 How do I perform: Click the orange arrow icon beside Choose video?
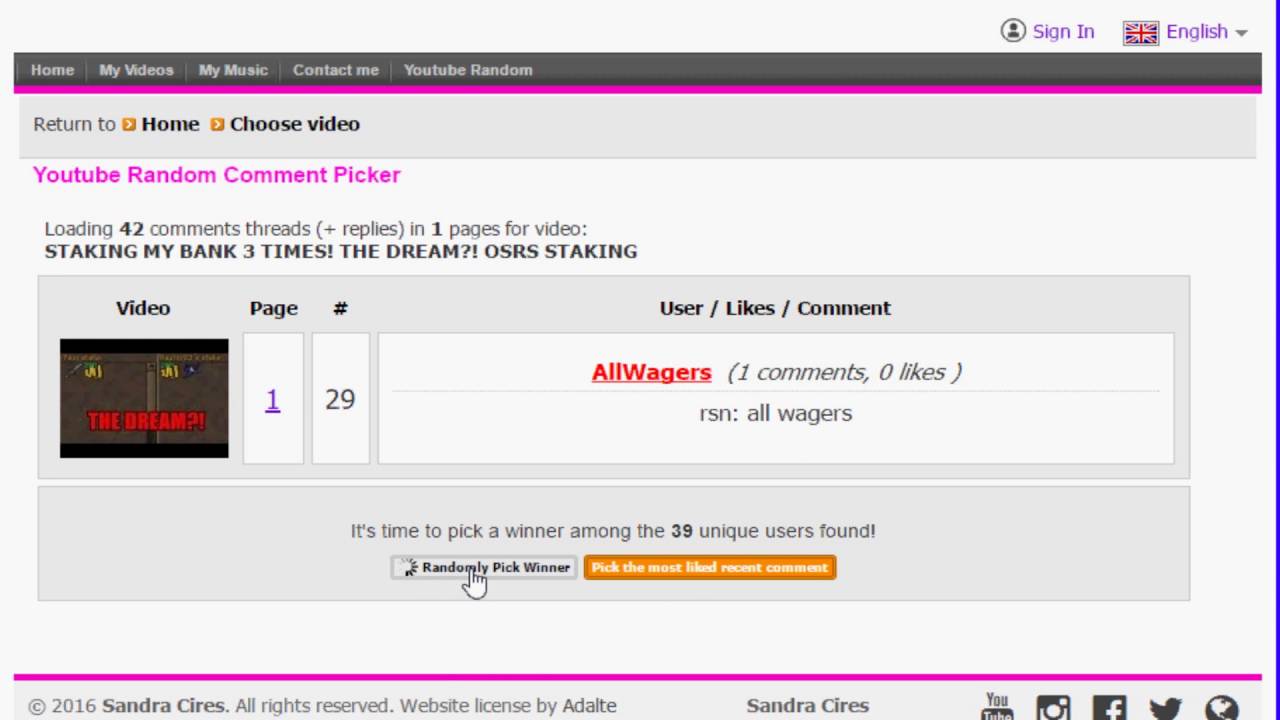[x=217, y=125]
